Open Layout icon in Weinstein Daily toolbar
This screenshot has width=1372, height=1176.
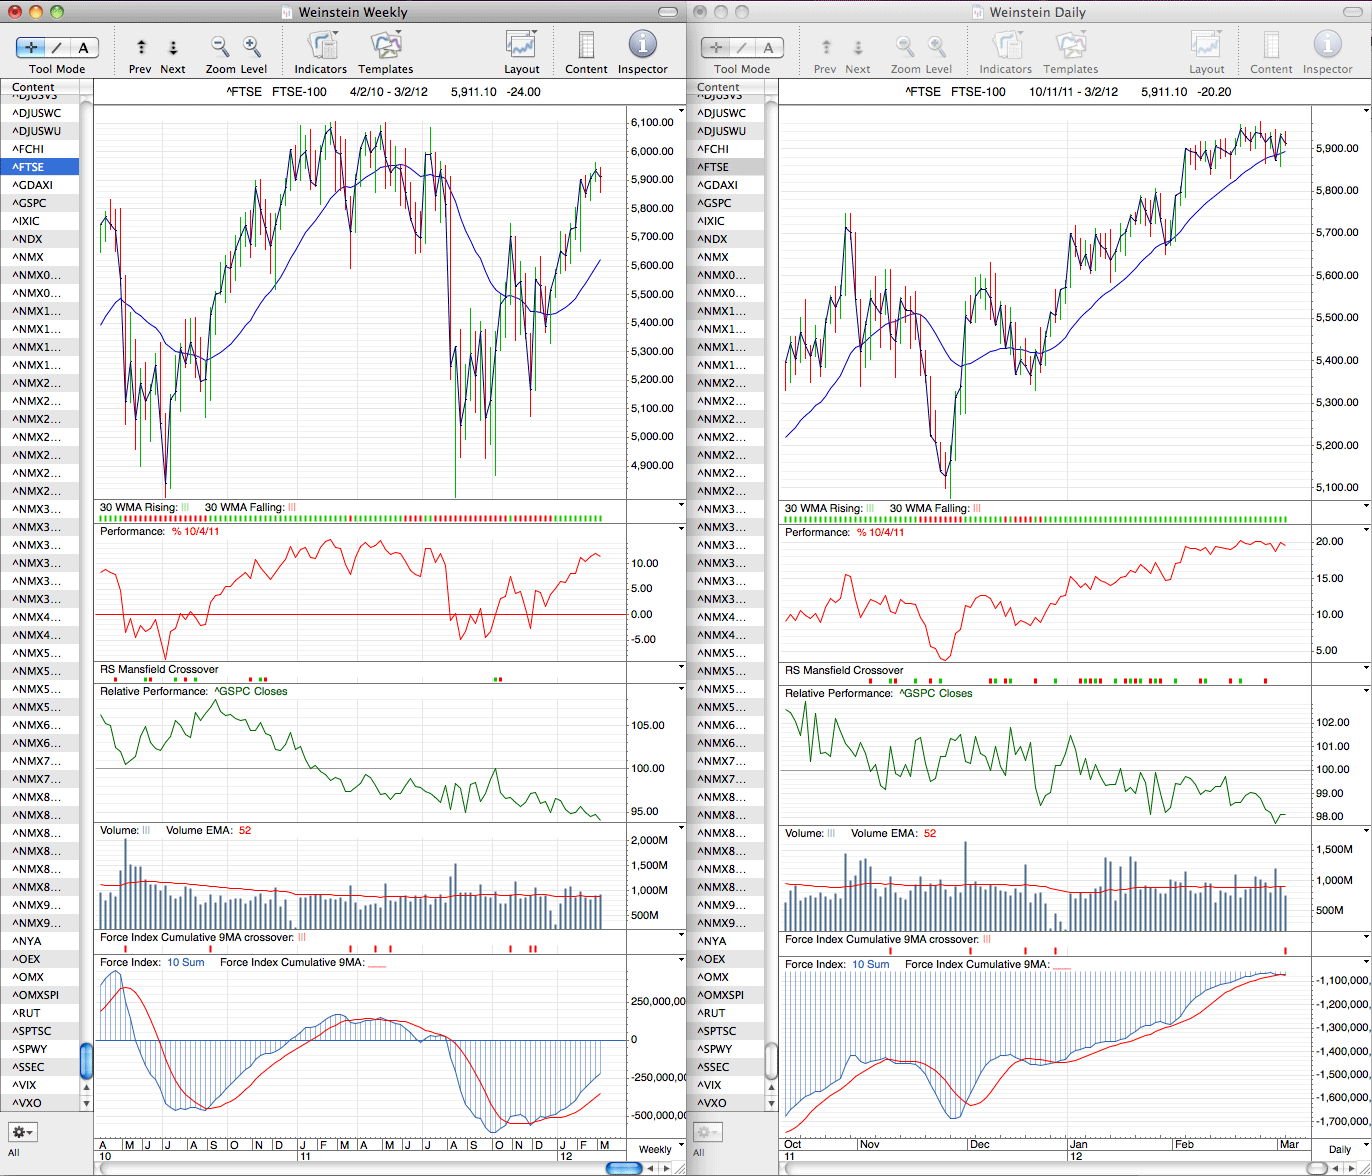[1206, 45]
